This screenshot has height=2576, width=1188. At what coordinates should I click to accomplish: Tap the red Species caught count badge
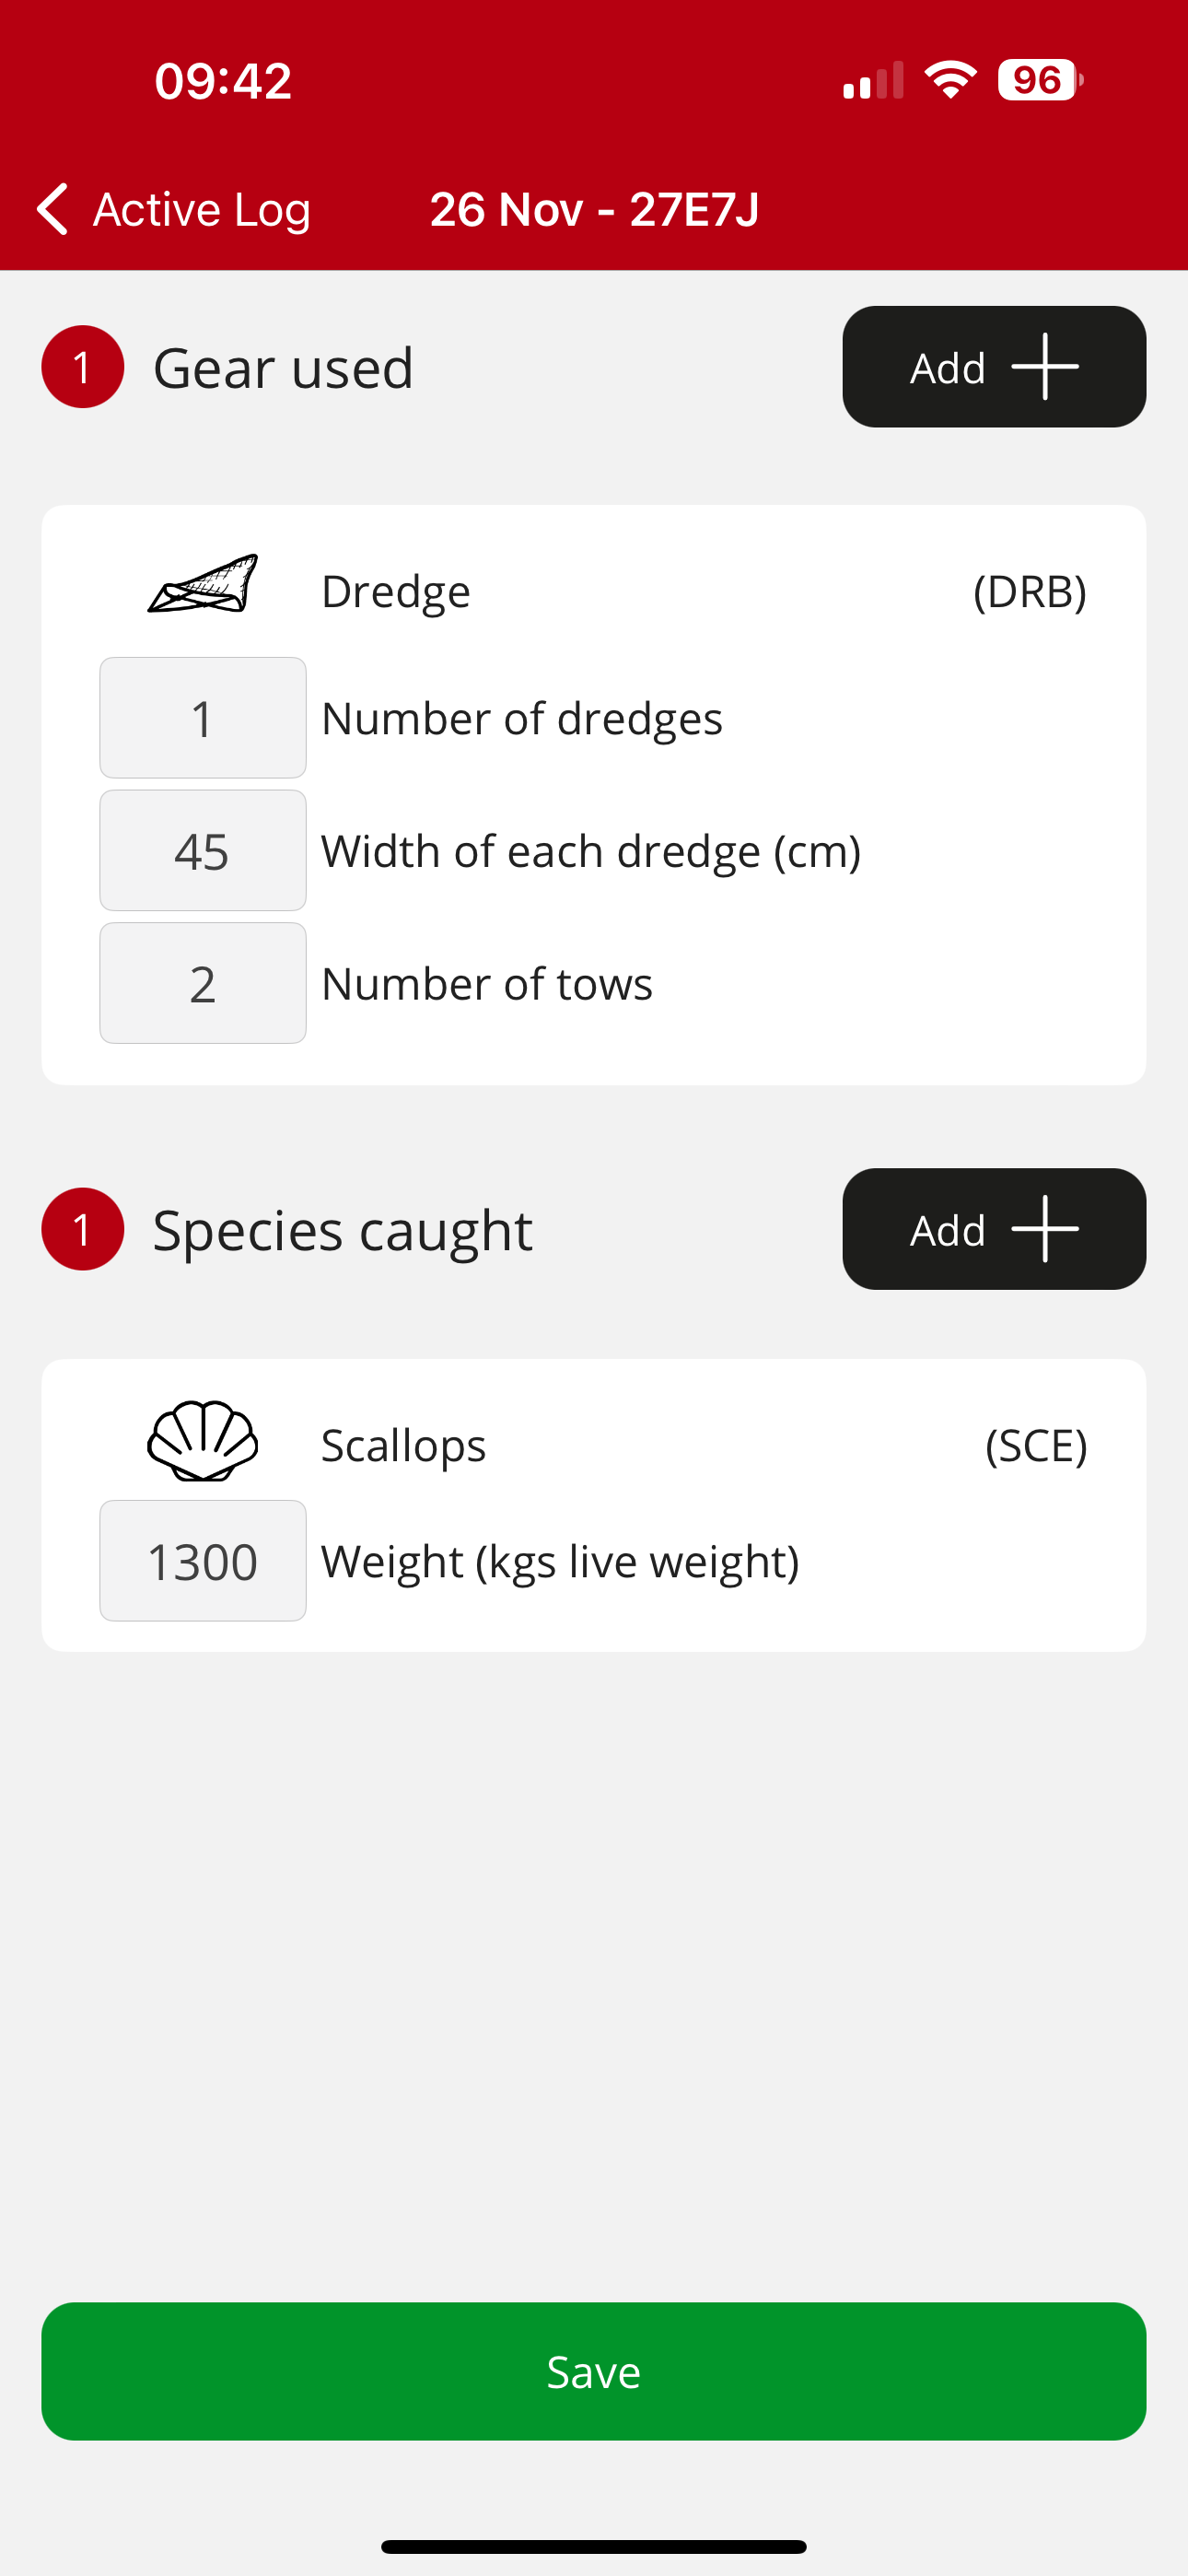(83, 1229)
